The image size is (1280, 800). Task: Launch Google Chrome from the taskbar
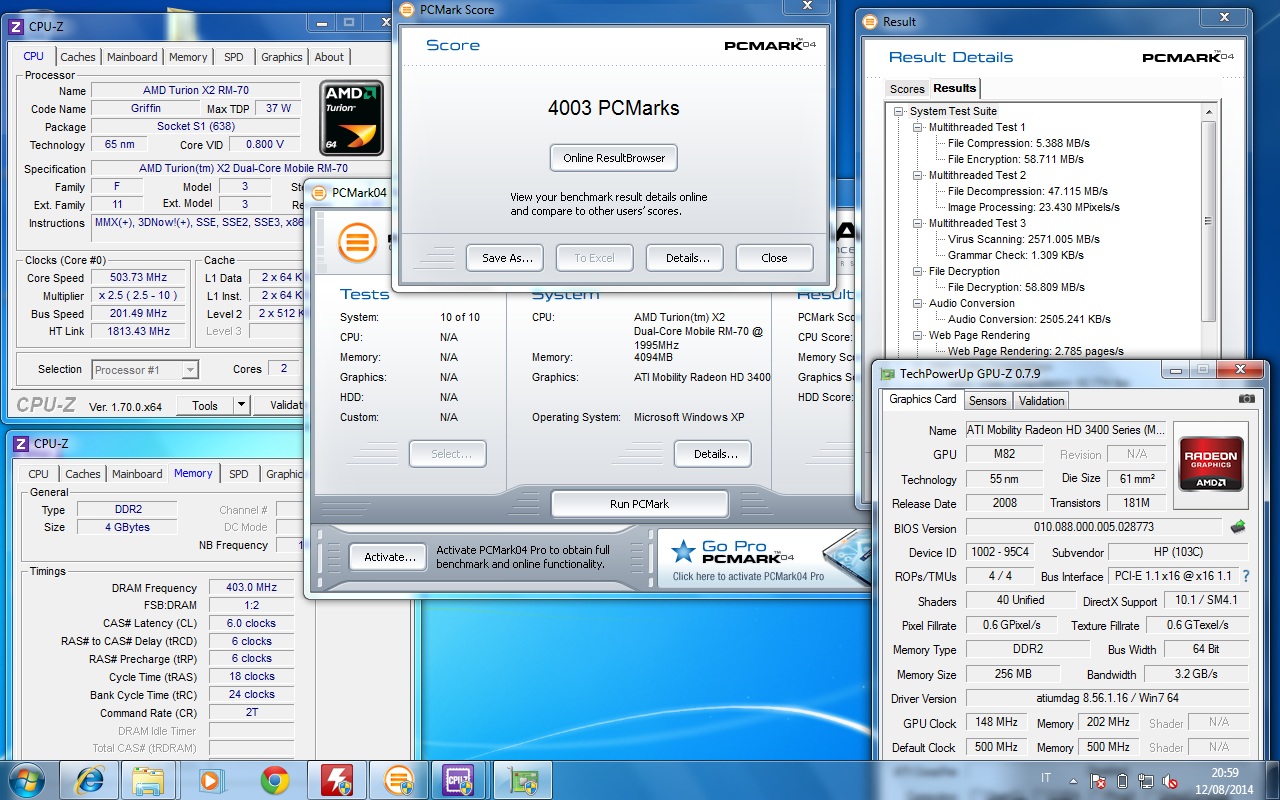tap(274, 780)
